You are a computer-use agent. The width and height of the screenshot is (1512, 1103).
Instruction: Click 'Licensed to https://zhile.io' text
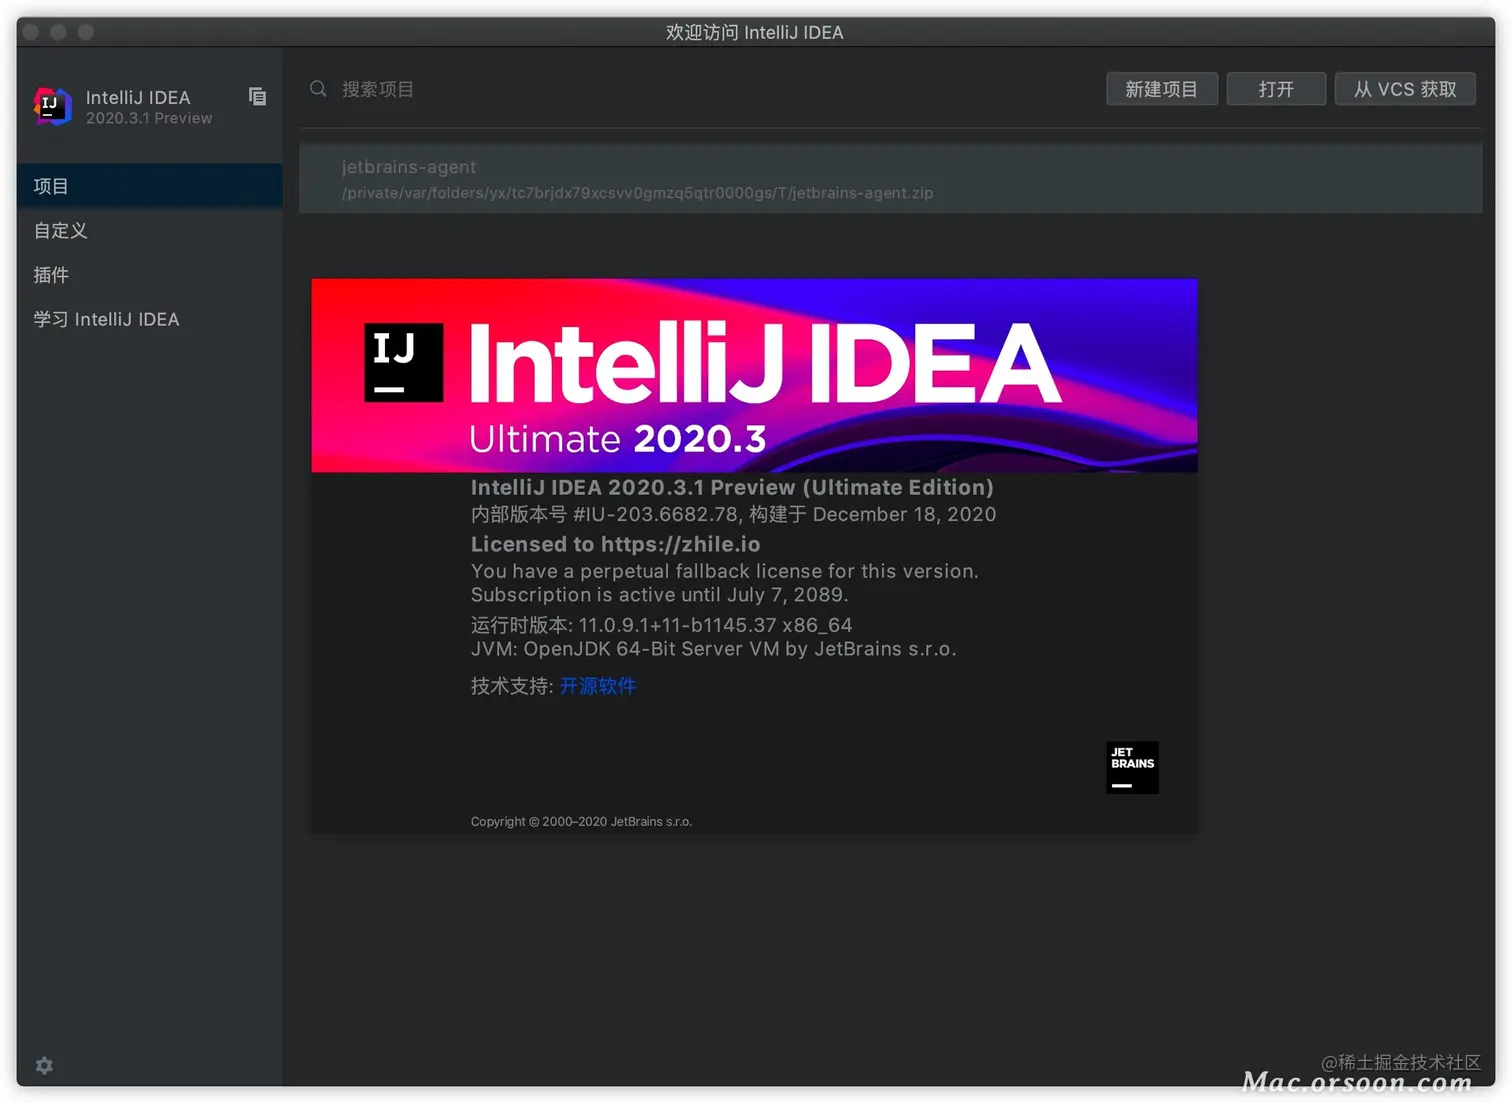click(615, 544)
